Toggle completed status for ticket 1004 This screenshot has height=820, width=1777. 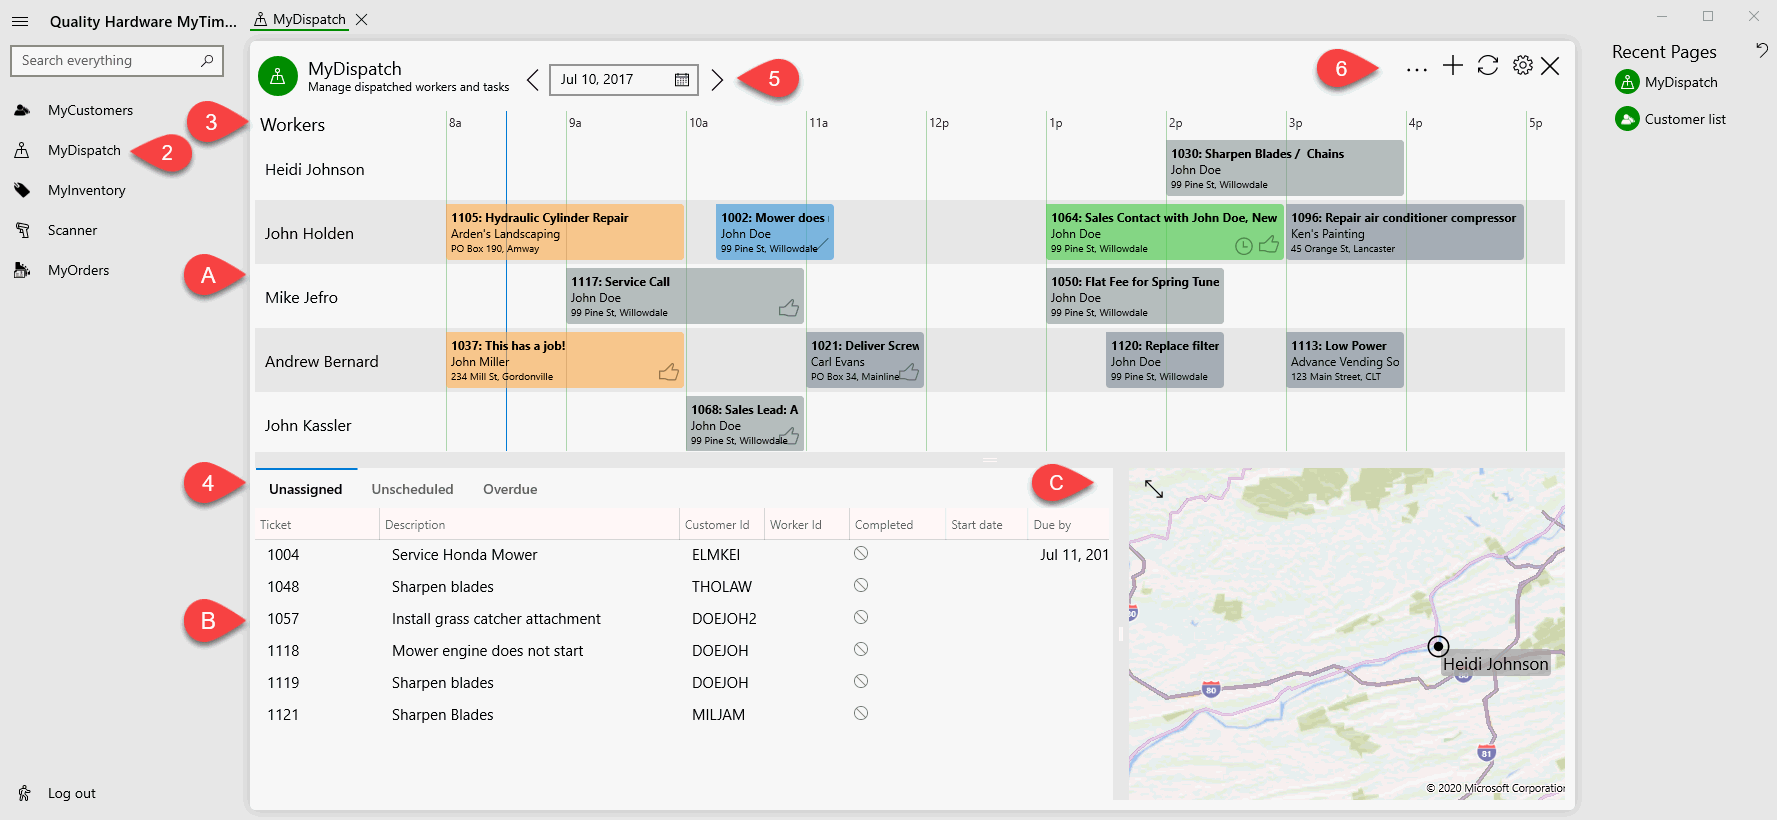tap(860, 554)
